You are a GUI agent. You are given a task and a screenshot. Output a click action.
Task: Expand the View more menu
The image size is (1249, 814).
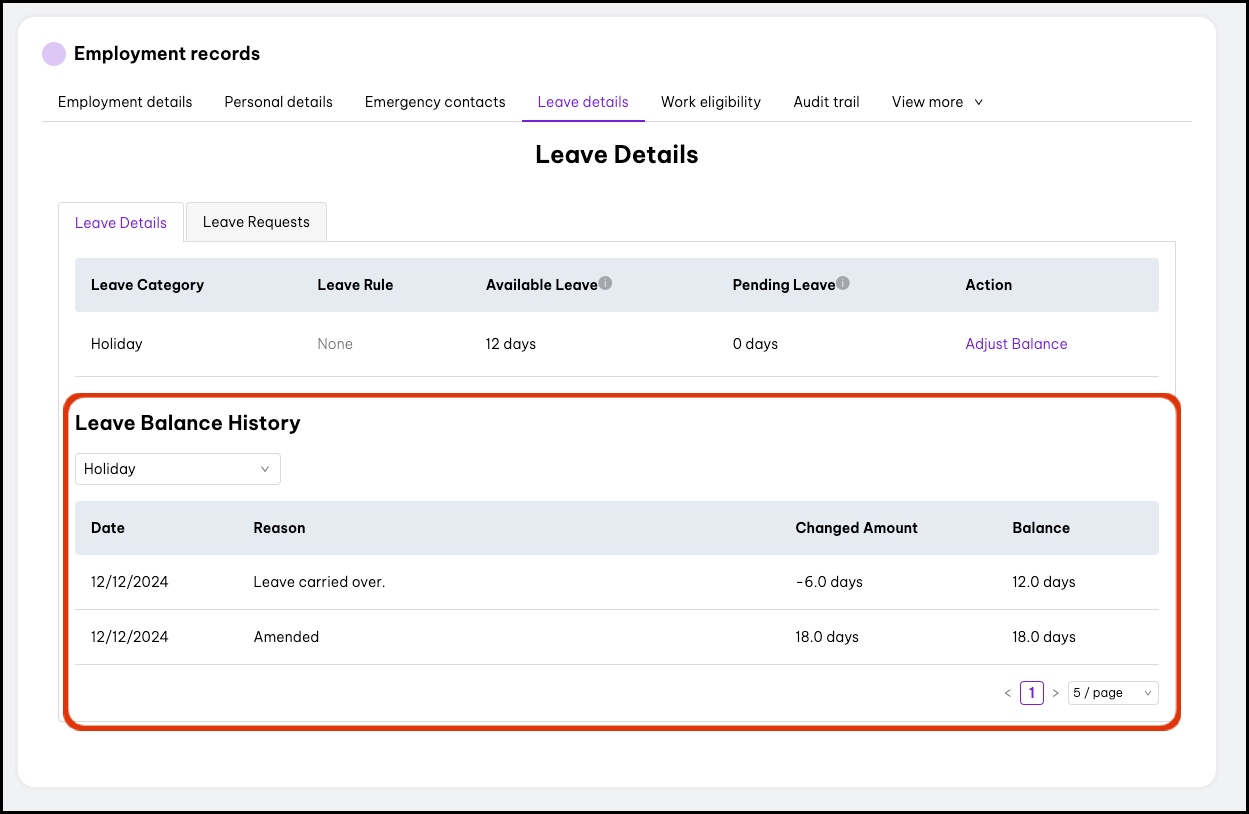(x=937, y=102)
